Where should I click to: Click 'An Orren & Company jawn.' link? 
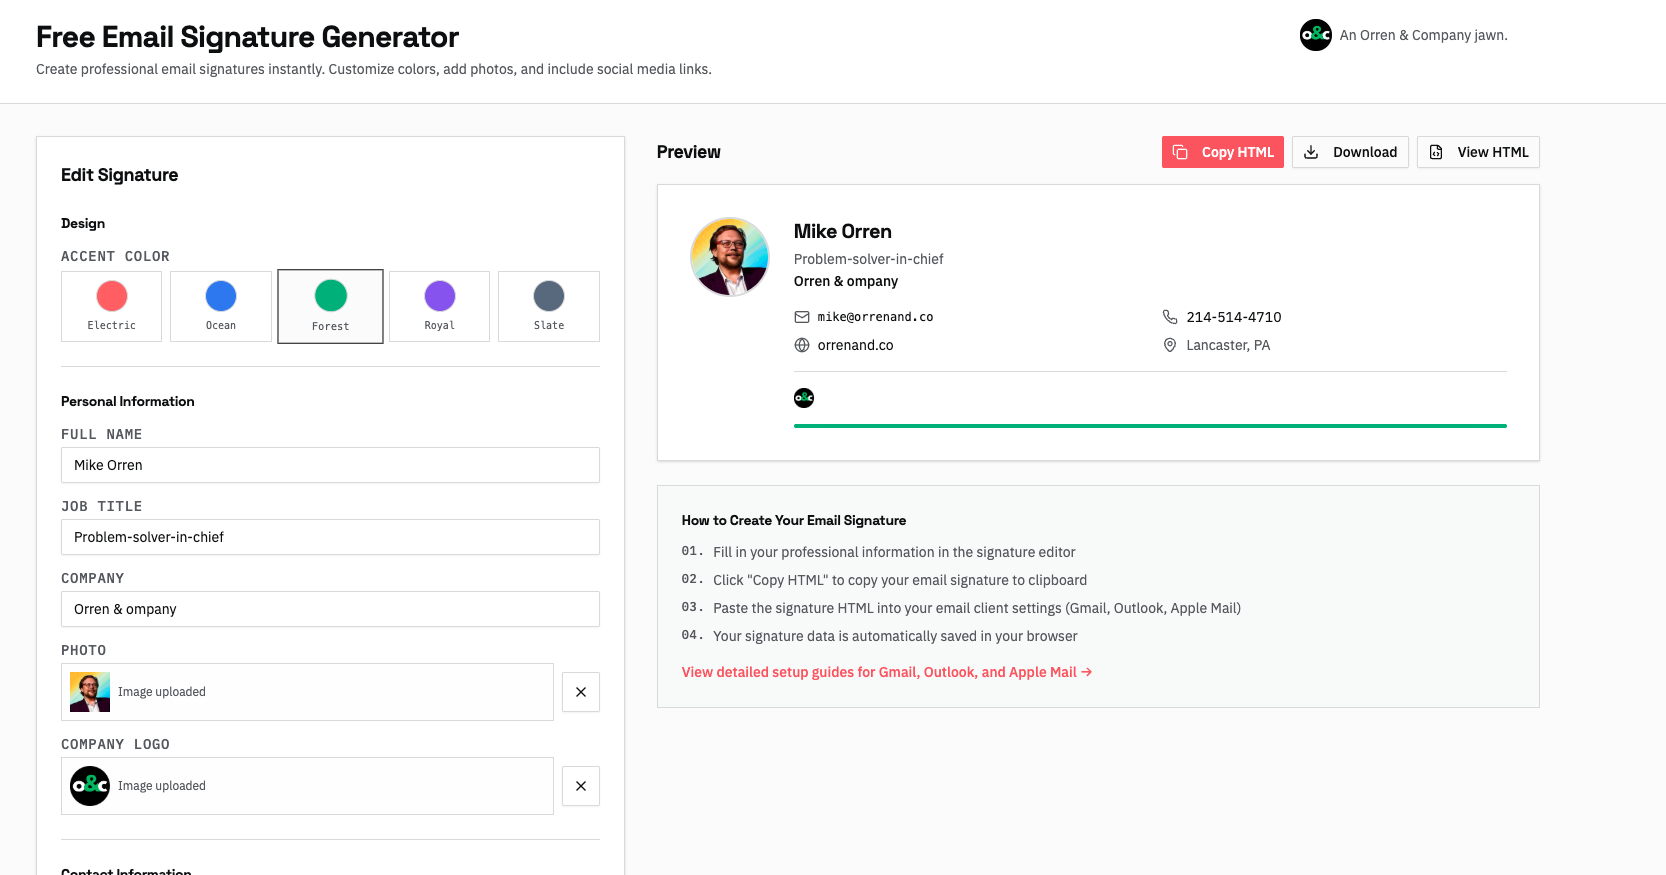tap(1424, 35)
